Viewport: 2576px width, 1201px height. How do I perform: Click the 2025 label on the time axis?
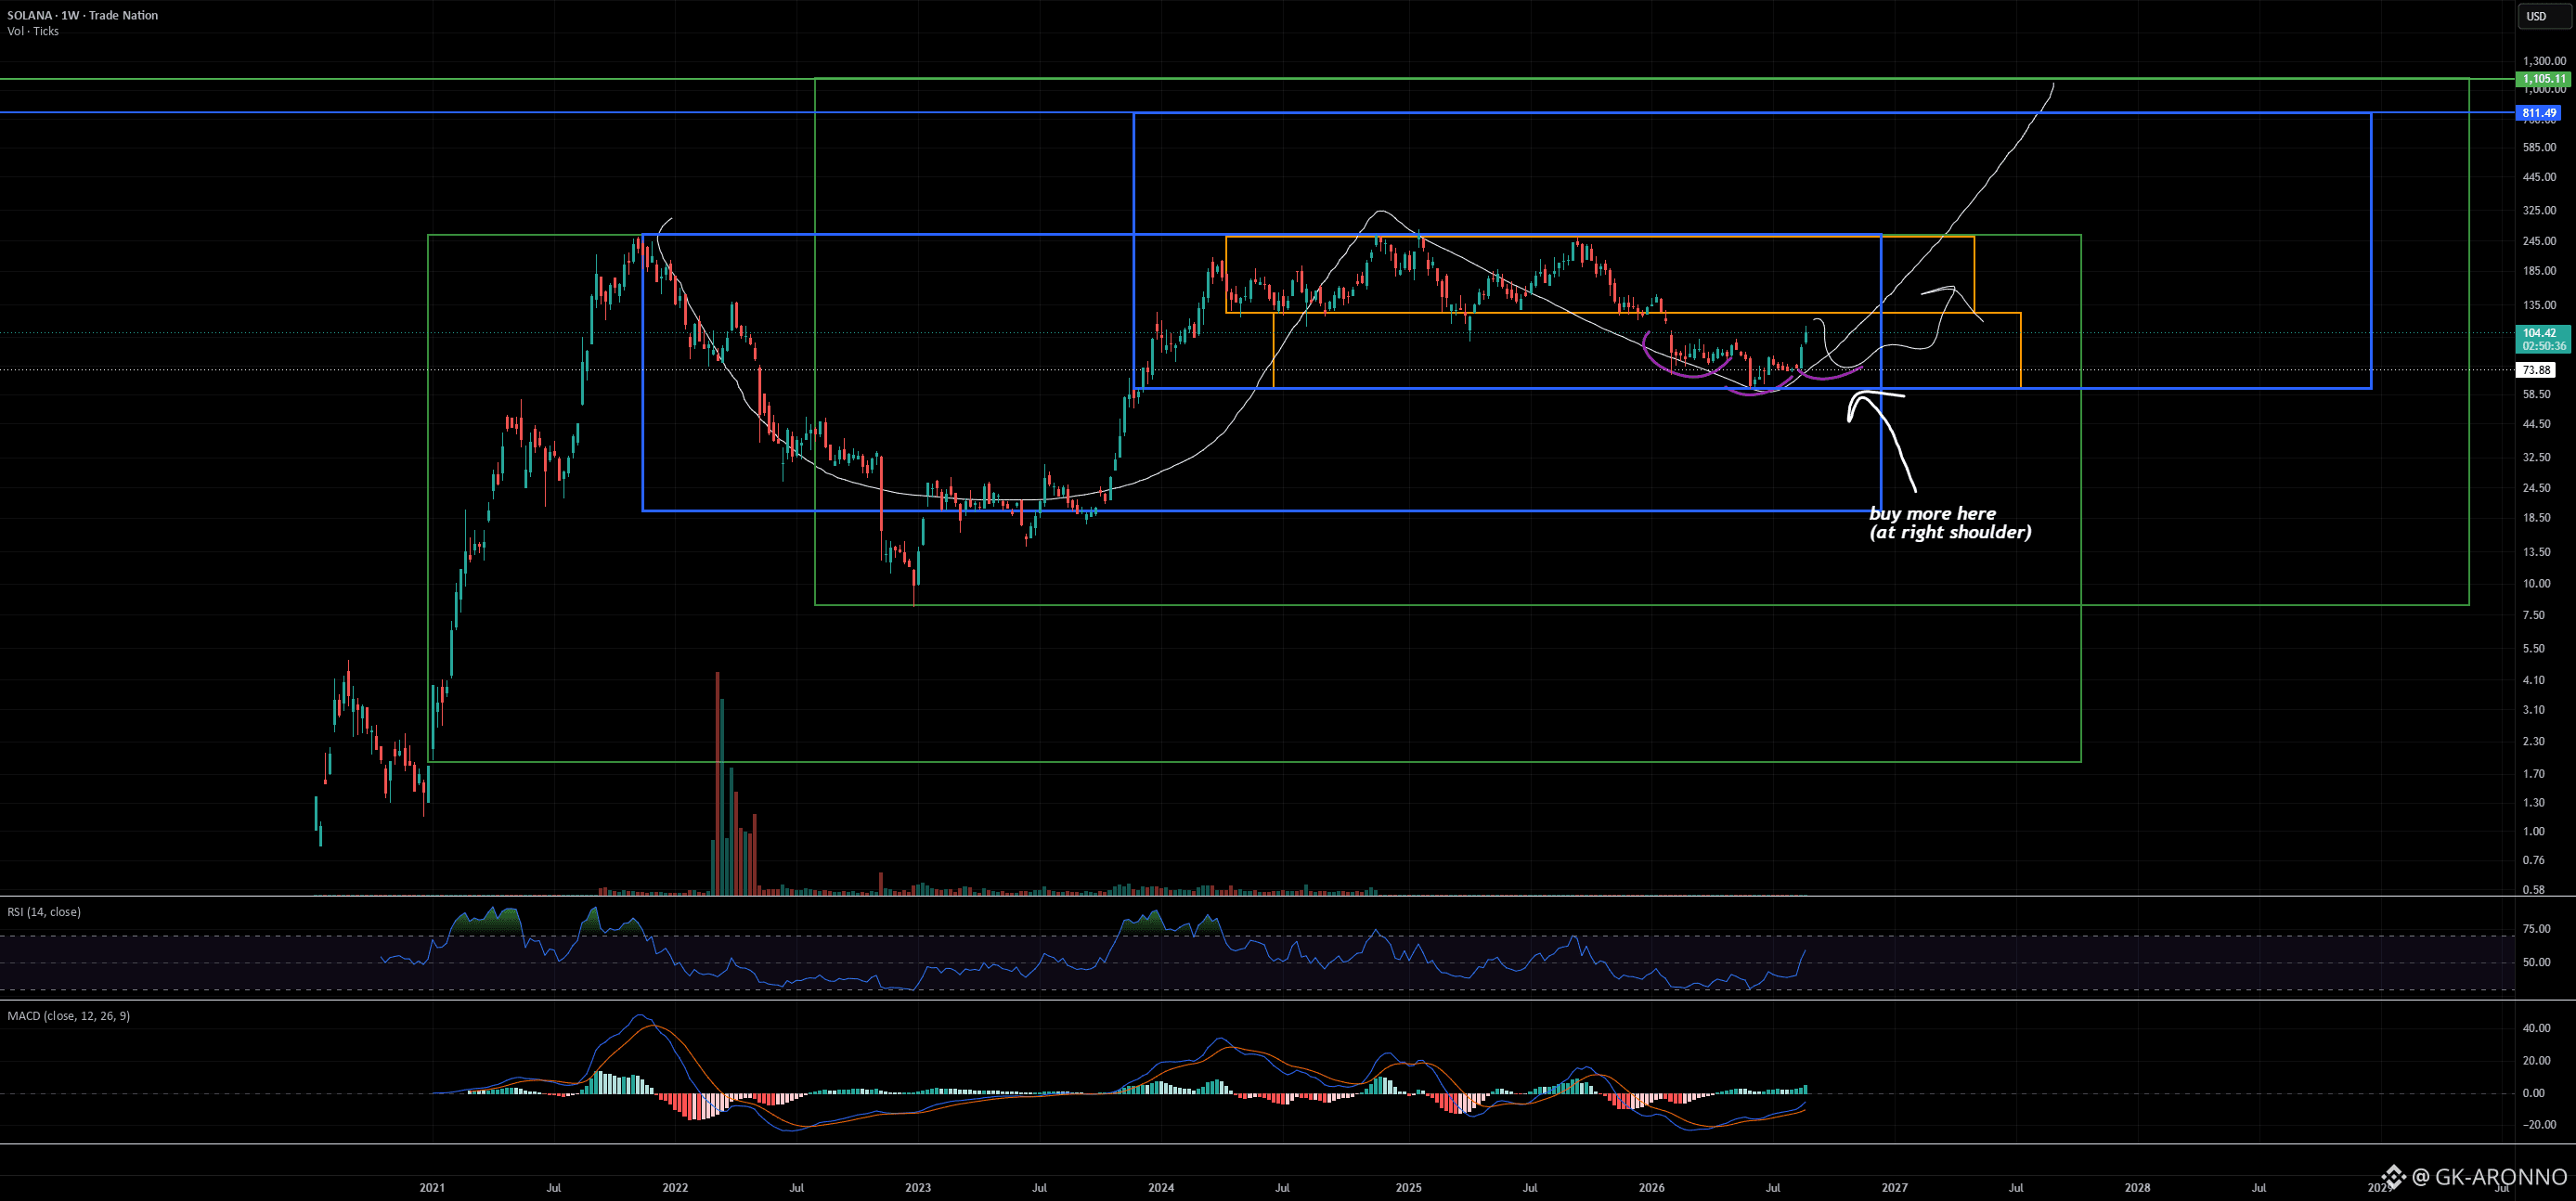1408,1188
